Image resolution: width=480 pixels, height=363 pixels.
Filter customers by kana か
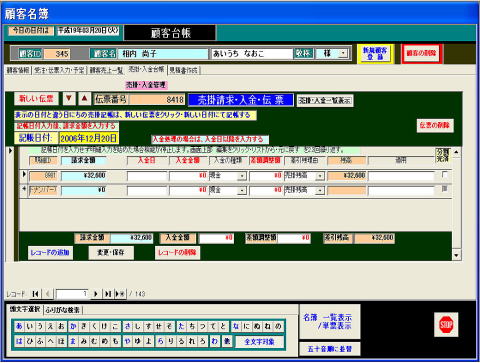pyautogui.click(x=73, y=326)
